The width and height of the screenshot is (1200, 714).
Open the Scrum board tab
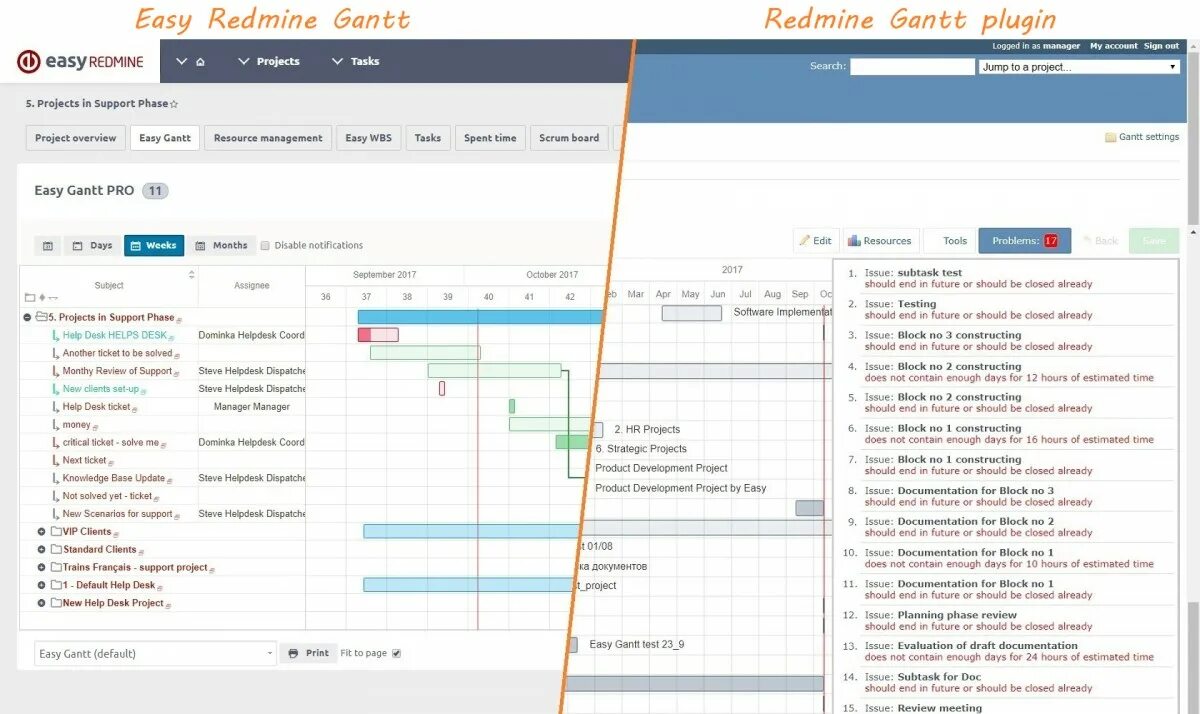569,138
